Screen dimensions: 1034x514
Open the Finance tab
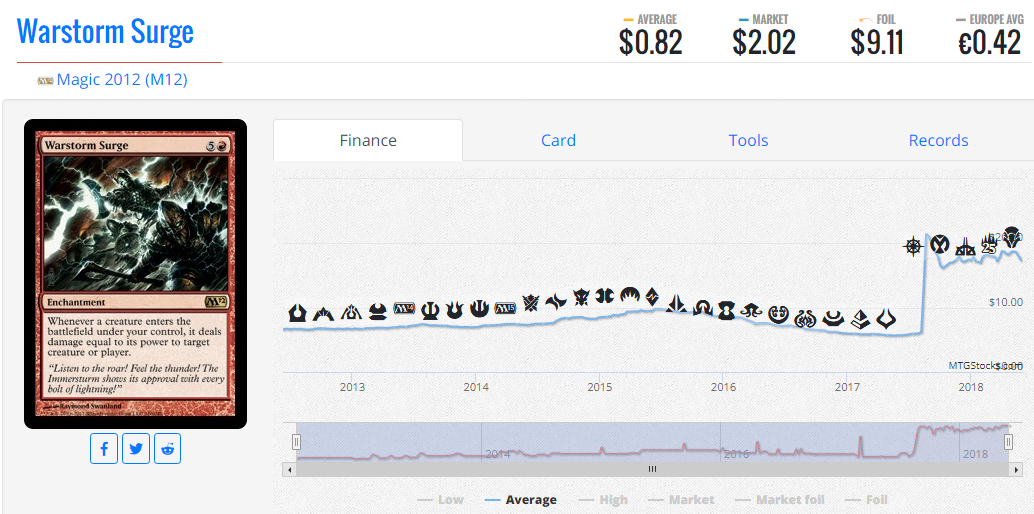tap(368, 141)
